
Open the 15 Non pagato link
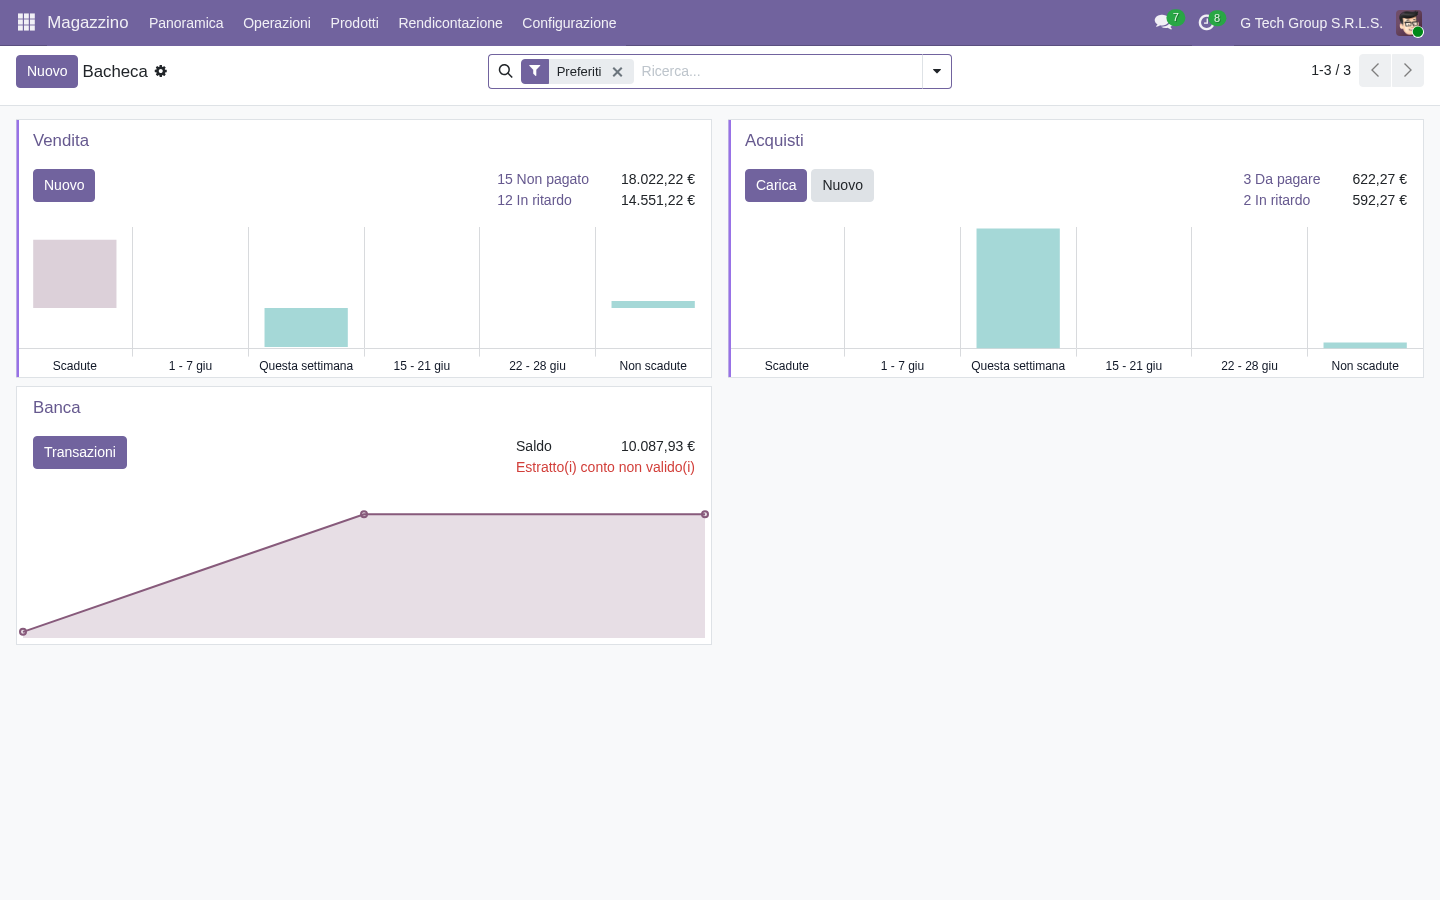[543, 179]
